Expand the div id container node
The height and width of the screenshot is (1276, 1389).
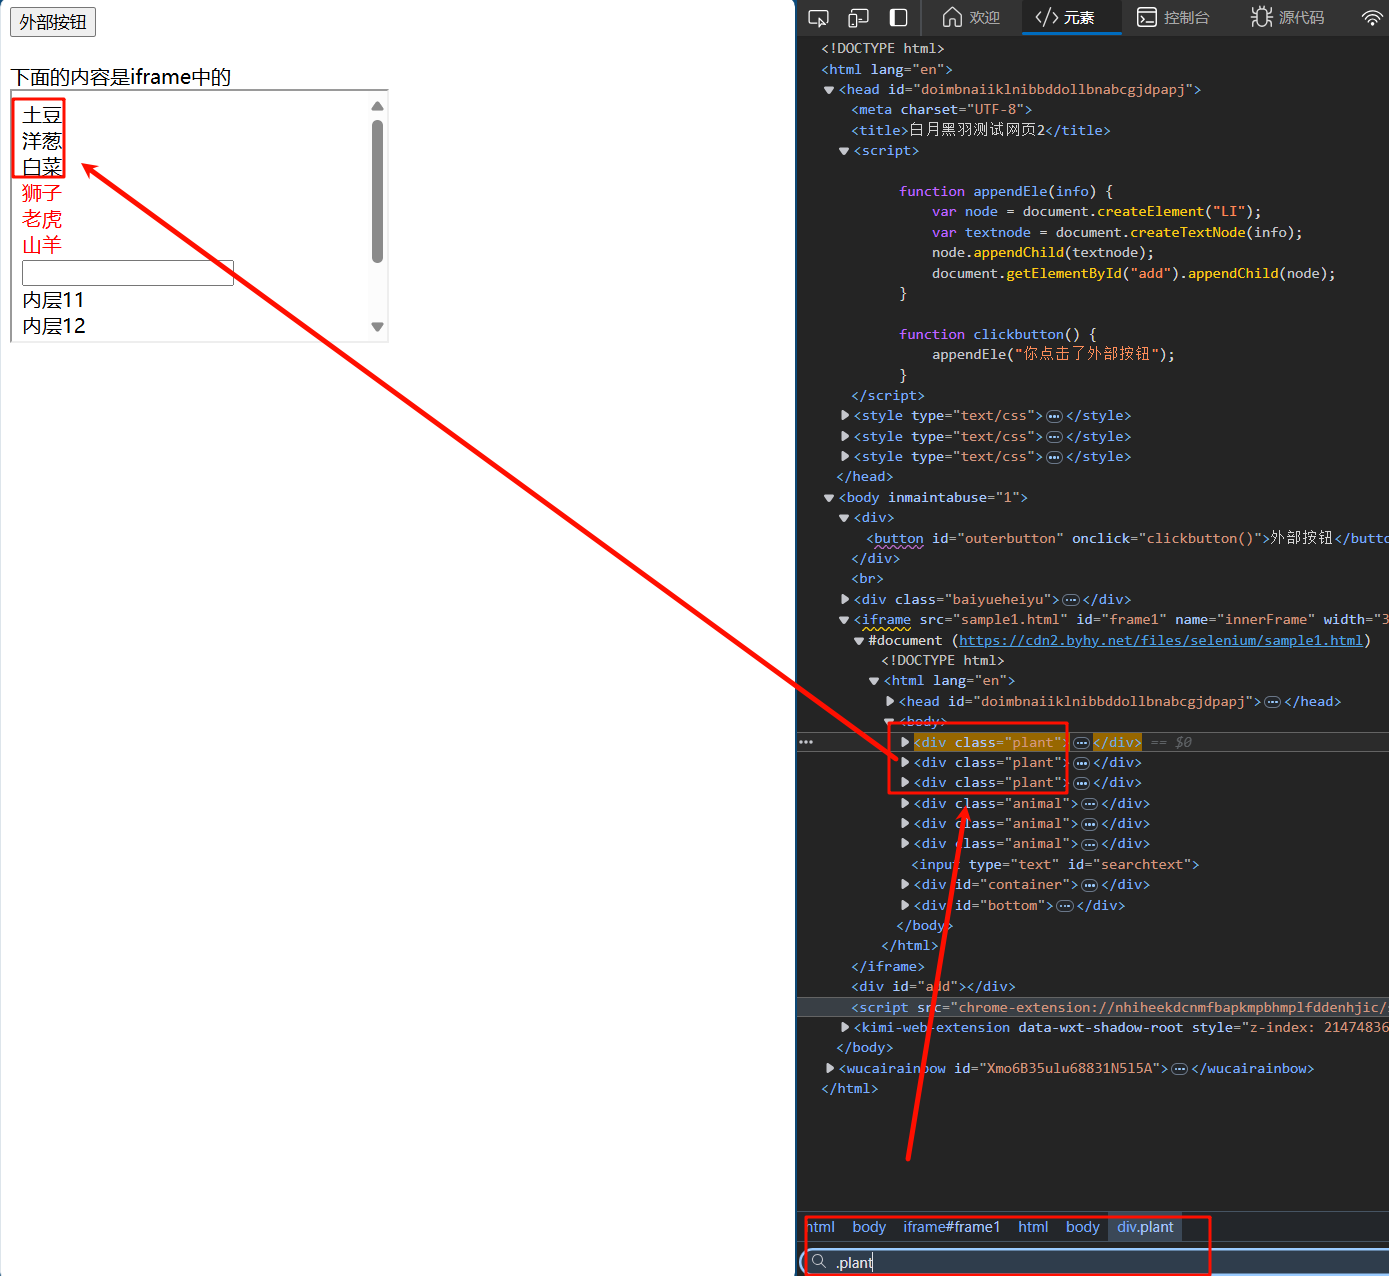click(905, 884)
